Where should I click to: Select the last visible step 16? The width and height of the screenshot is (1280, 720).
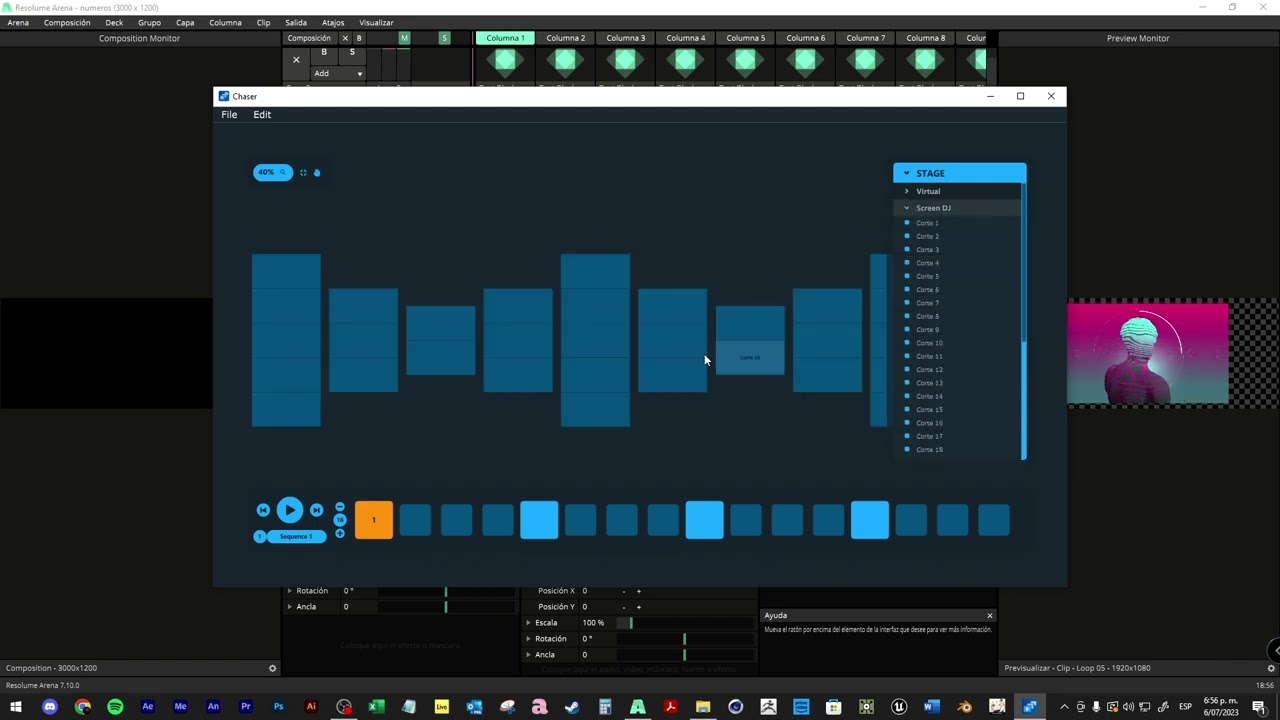(994, 520)
